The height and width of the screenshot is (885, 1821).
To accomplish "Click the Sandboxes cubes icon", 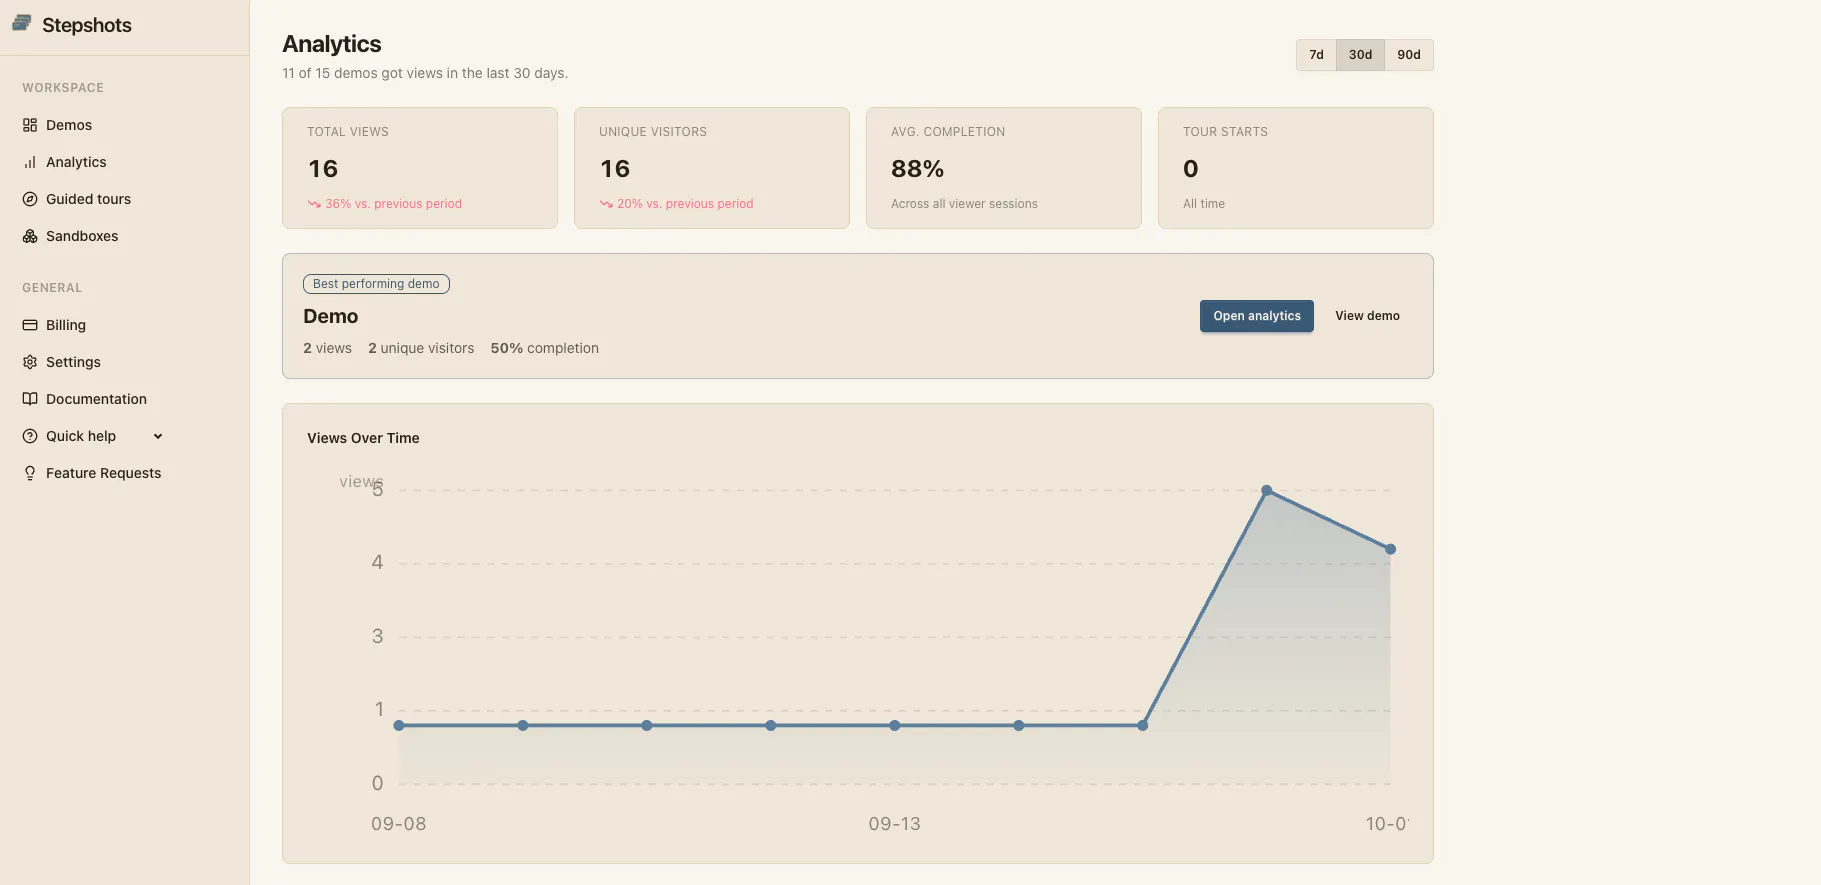I will click(30, 236).
